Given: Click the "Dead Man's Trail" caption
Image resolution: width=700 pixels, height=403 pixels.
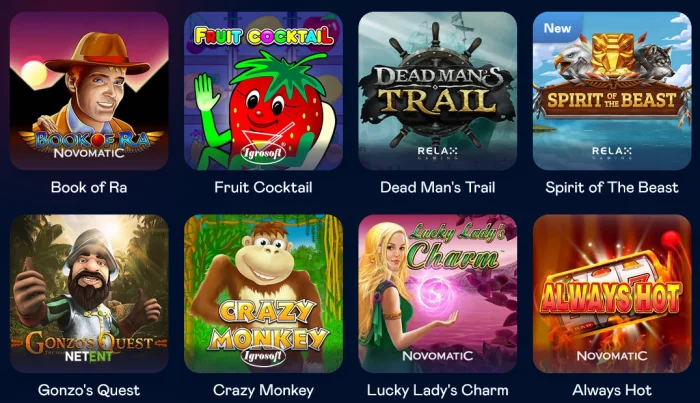Looking at the screenshot, I should pyautogui.click(x=438, y=187).
